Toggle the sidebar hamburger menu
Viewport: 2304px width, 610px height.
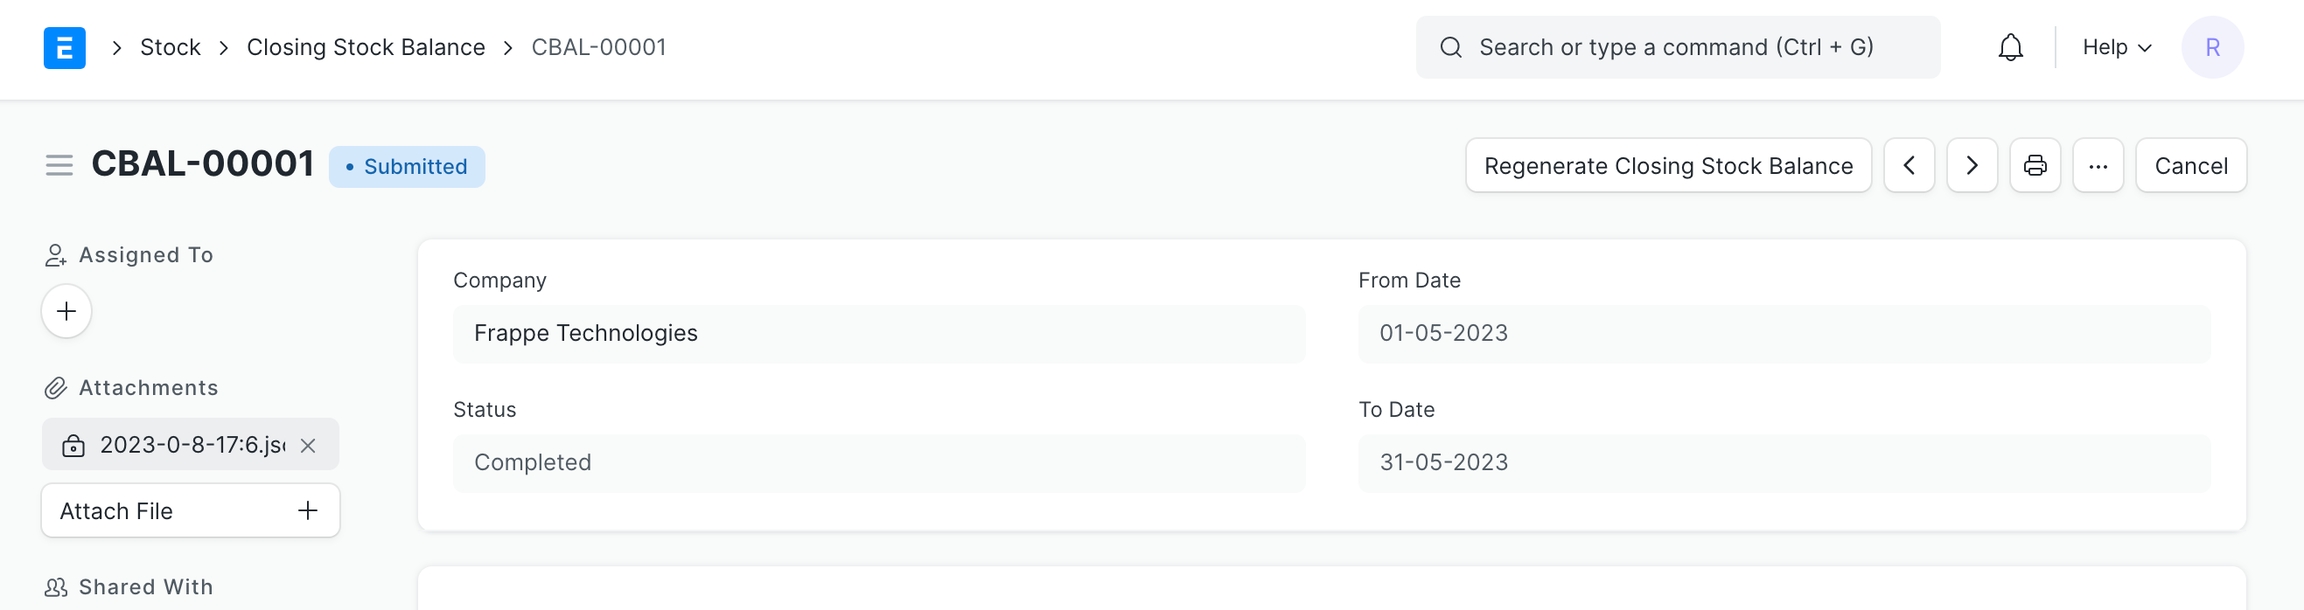coord(59,165)
